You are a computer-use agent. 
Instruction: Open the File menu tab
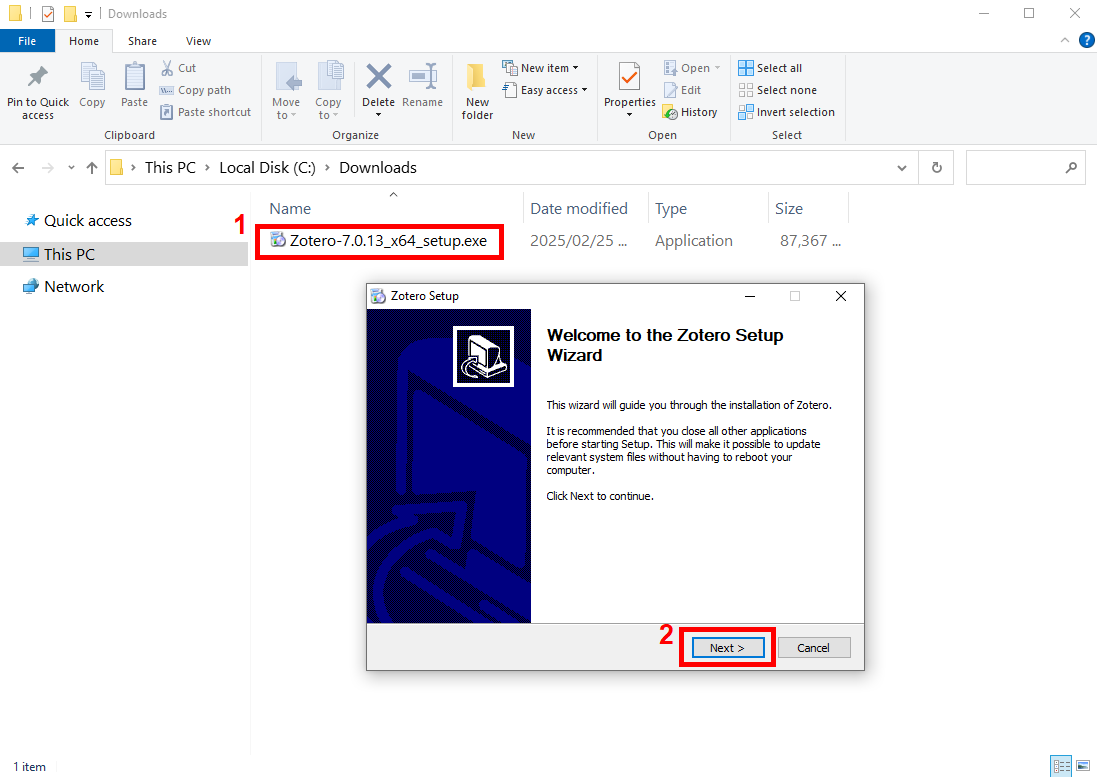(x=27, y=41)
